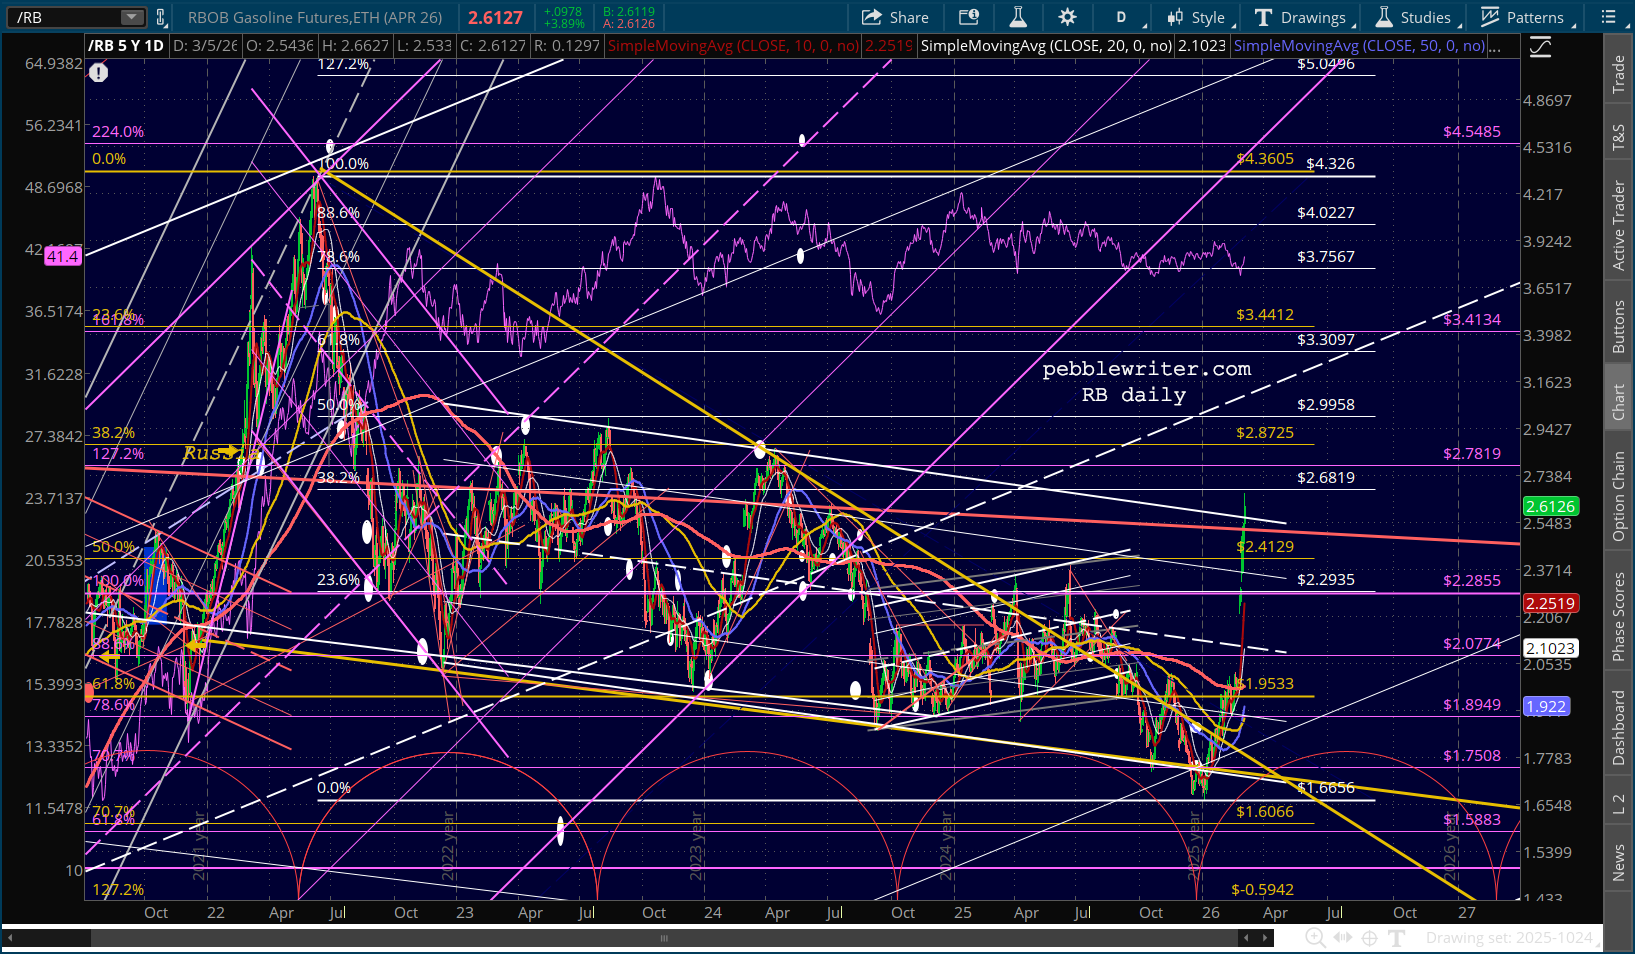Click the crosshair icon in bottom bar
The width and height of the screenshot is (1635, 954).
coord(1370,938)
